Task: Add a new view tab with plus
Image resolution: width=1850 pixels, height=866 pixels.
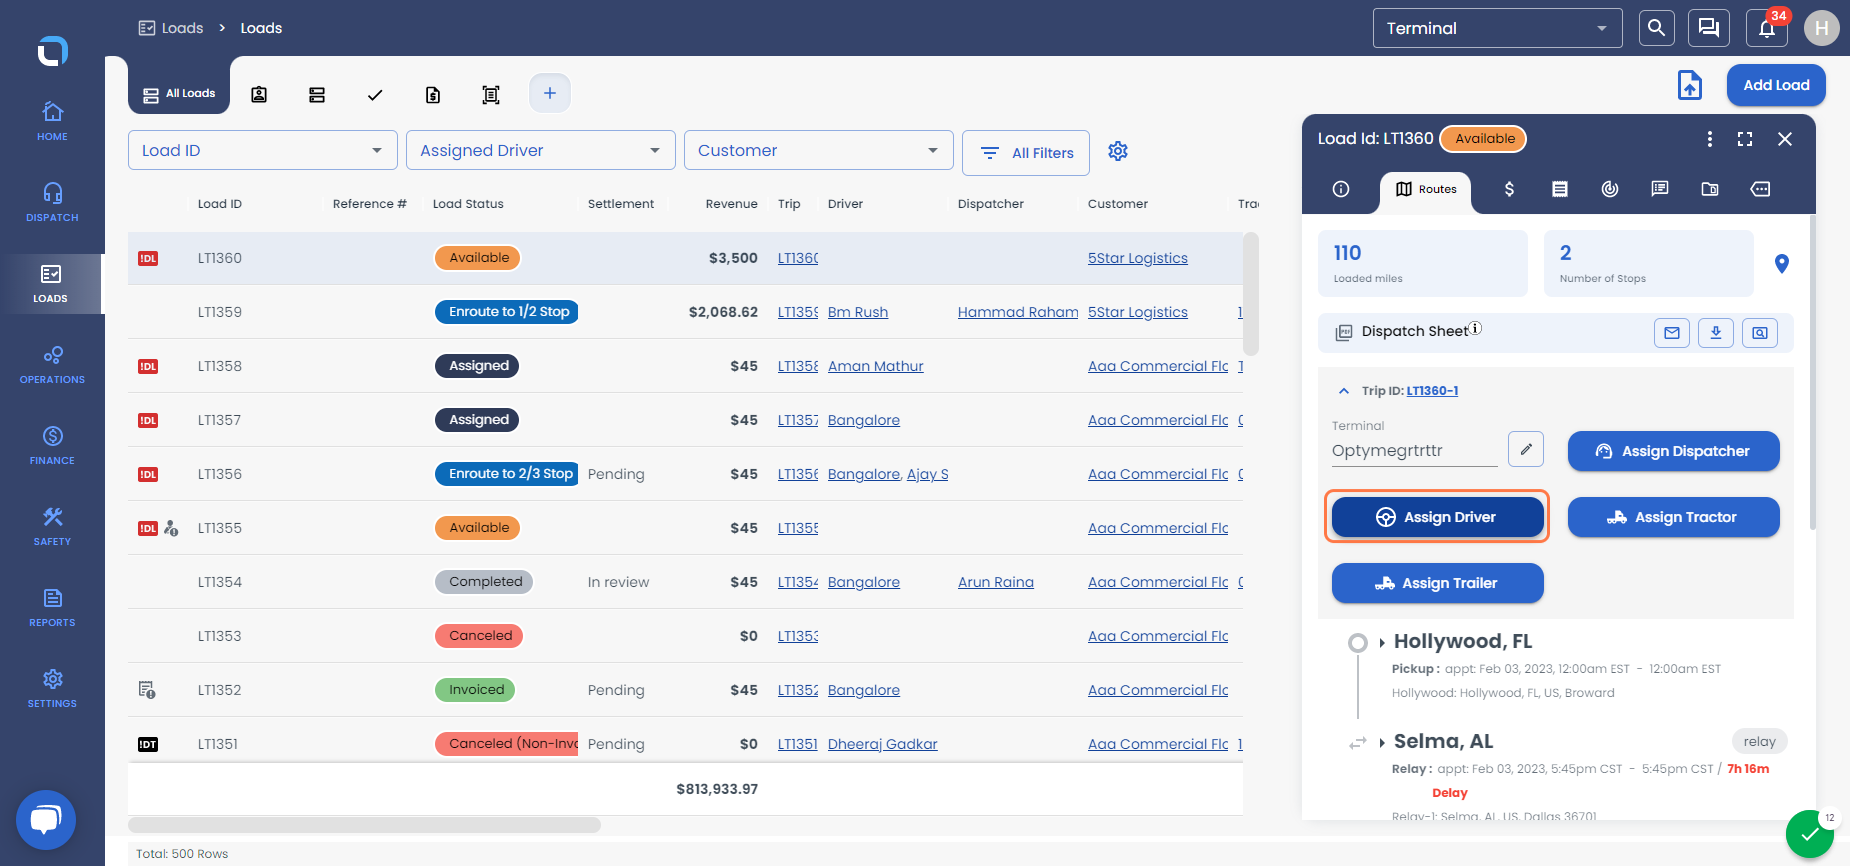Action: (x=550, y=93)
